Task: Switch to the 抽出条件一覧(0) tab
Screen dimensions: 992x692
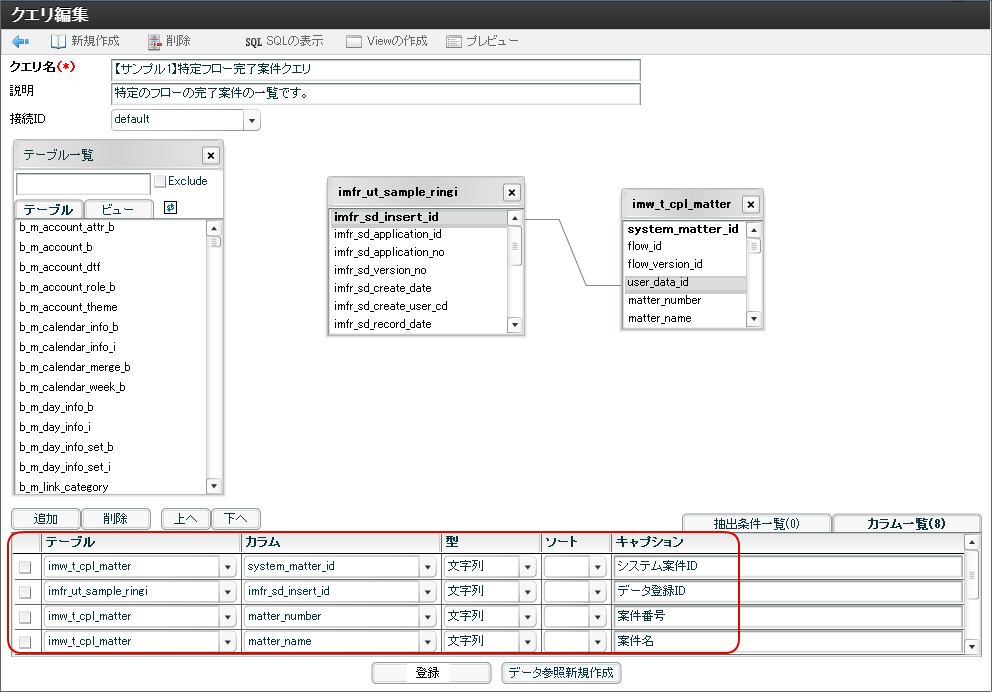Action: coord(756,523)
